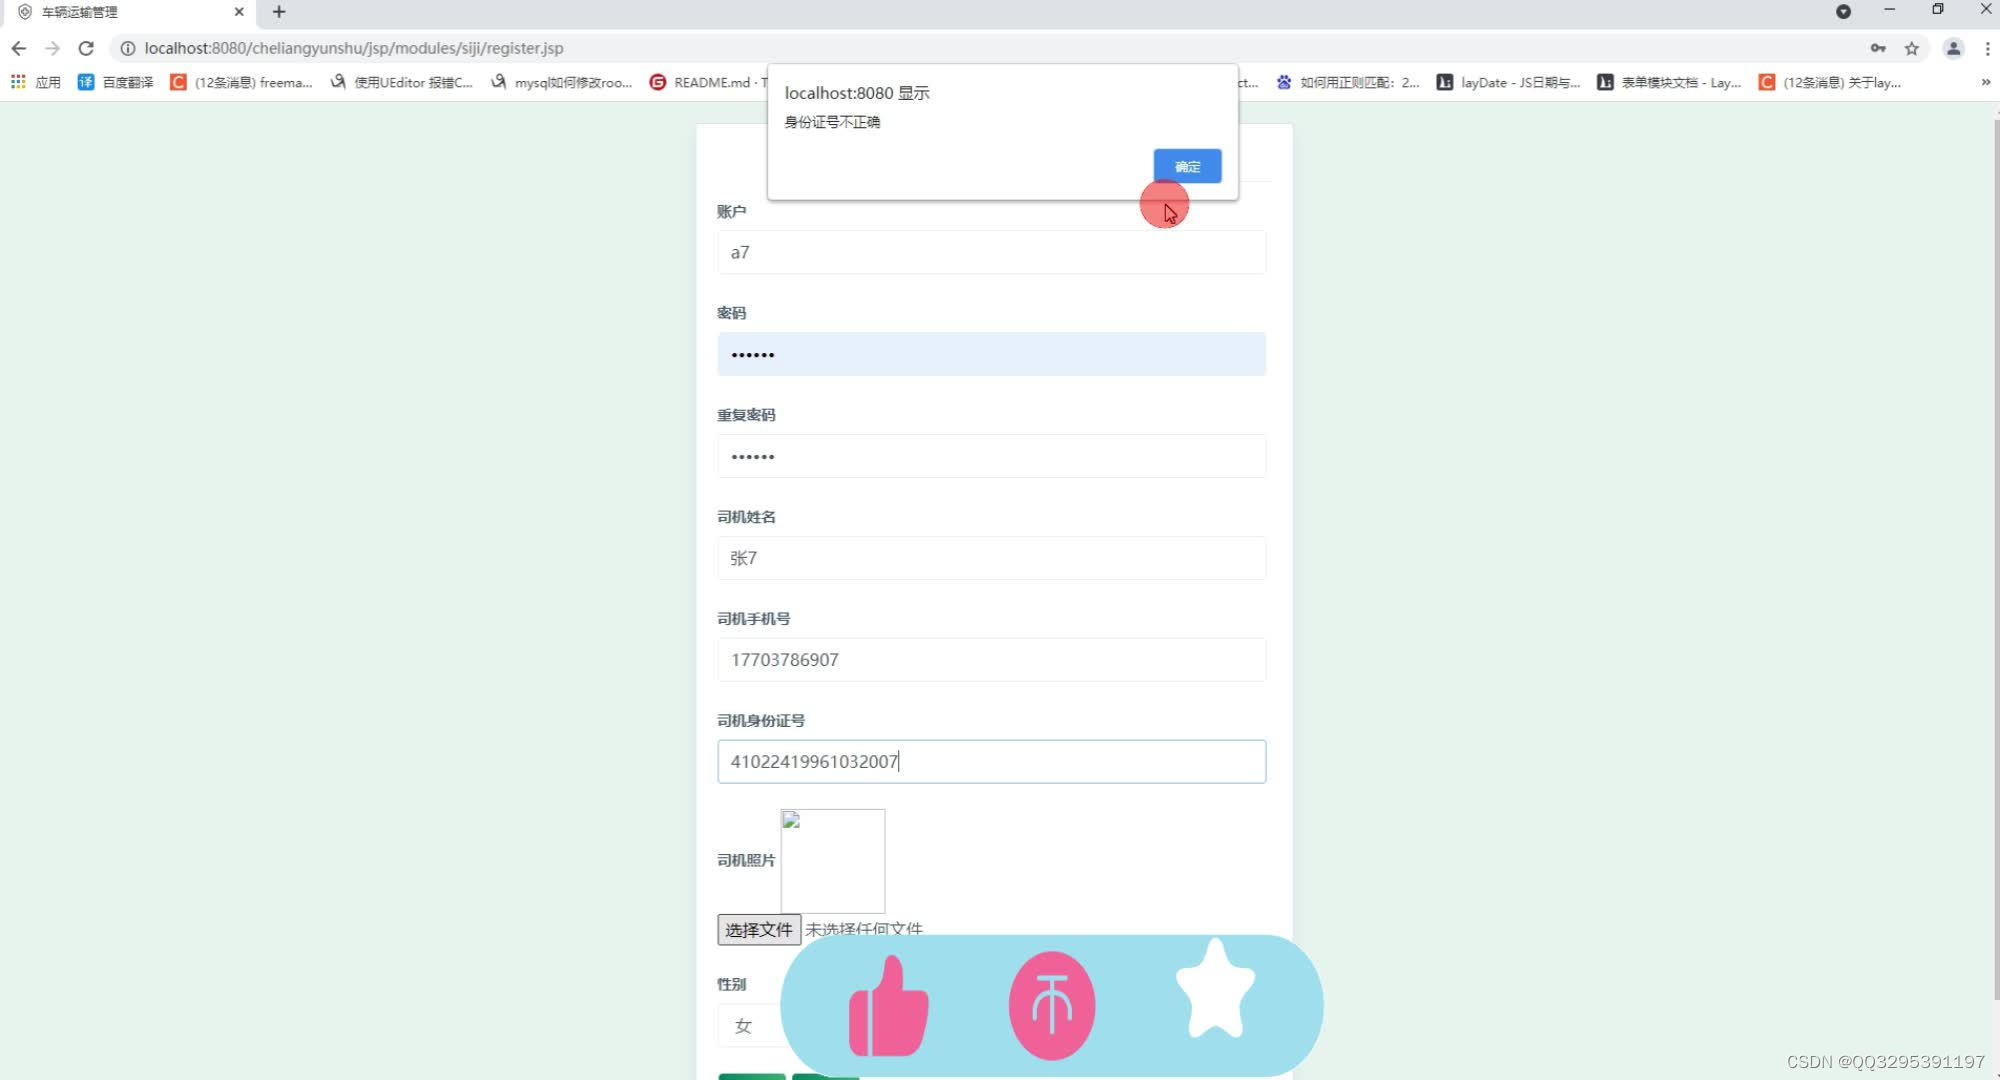Reload the current page
2000x1080 pixels.
(86, 48)
